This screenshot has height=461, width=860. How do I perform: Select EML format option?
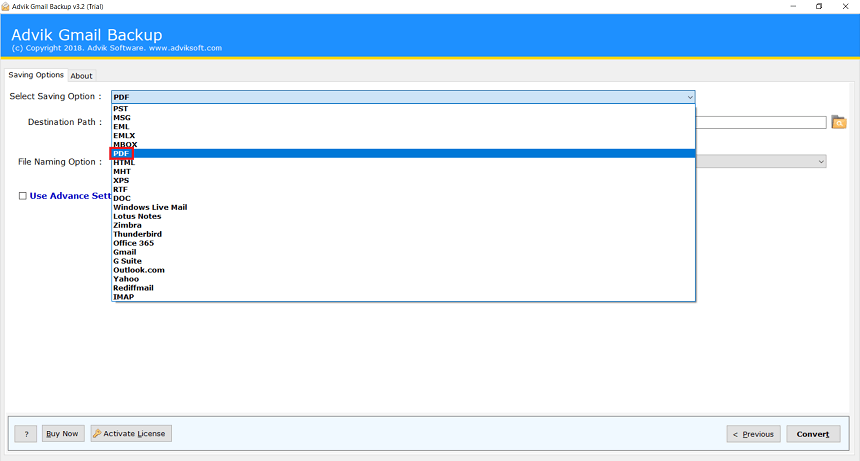tap(403, 127)
